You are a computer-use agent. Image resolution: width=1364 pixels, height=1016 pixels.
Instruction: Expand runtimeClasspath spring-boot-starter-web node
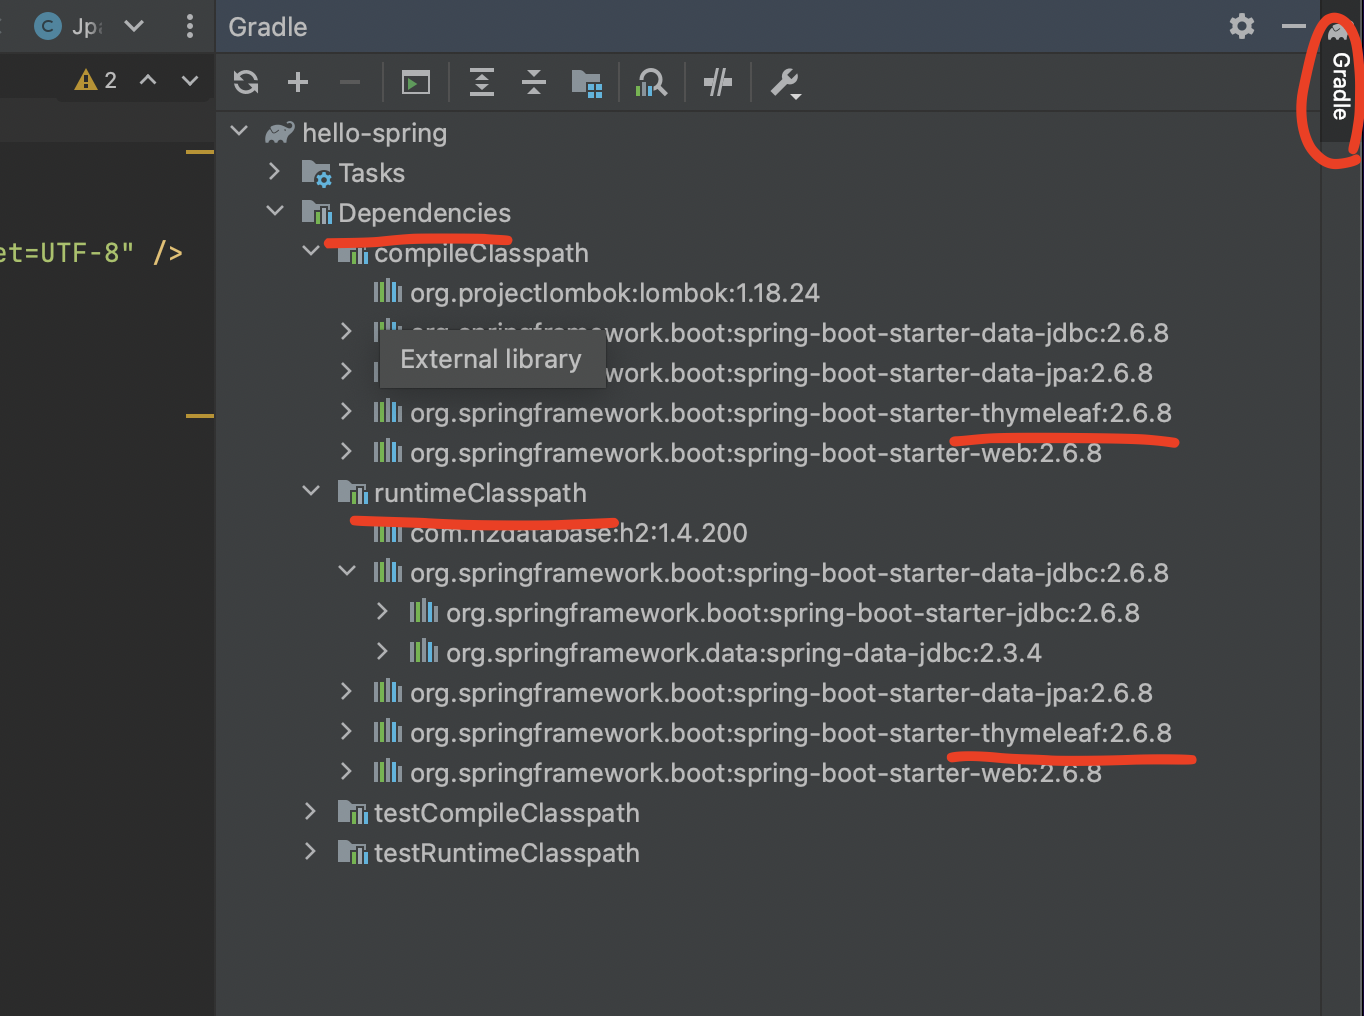coord(347,771)
